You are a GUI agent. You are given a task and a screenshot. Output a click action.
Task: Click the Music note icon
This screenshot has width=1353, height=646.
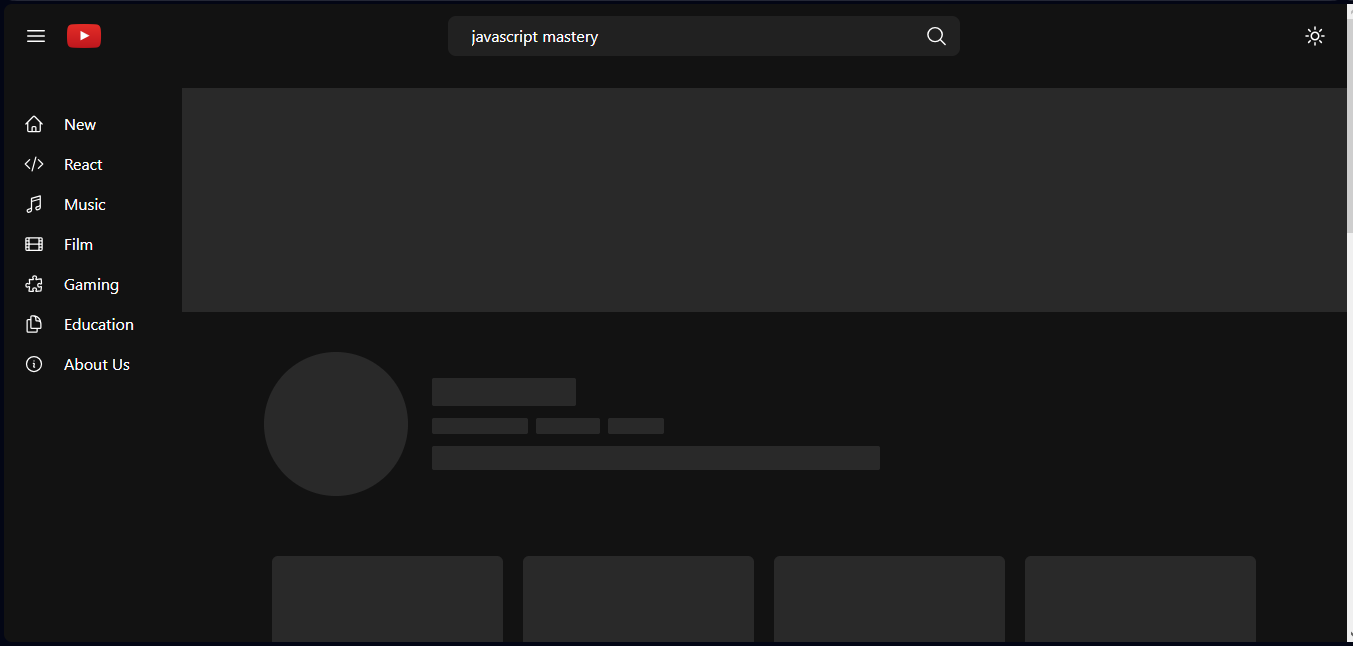point(34,204)
